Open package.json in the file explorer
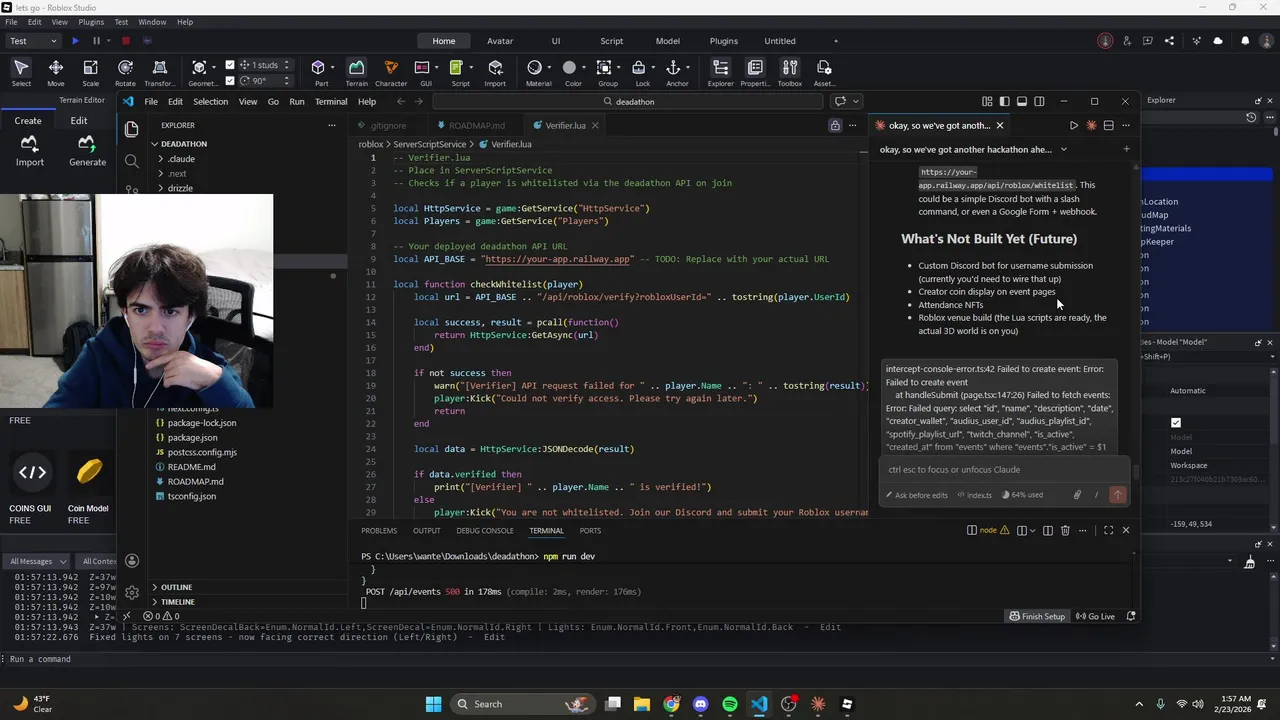Image resolution: width=1280 pixels, height=720 pixels. pos(192,438)
